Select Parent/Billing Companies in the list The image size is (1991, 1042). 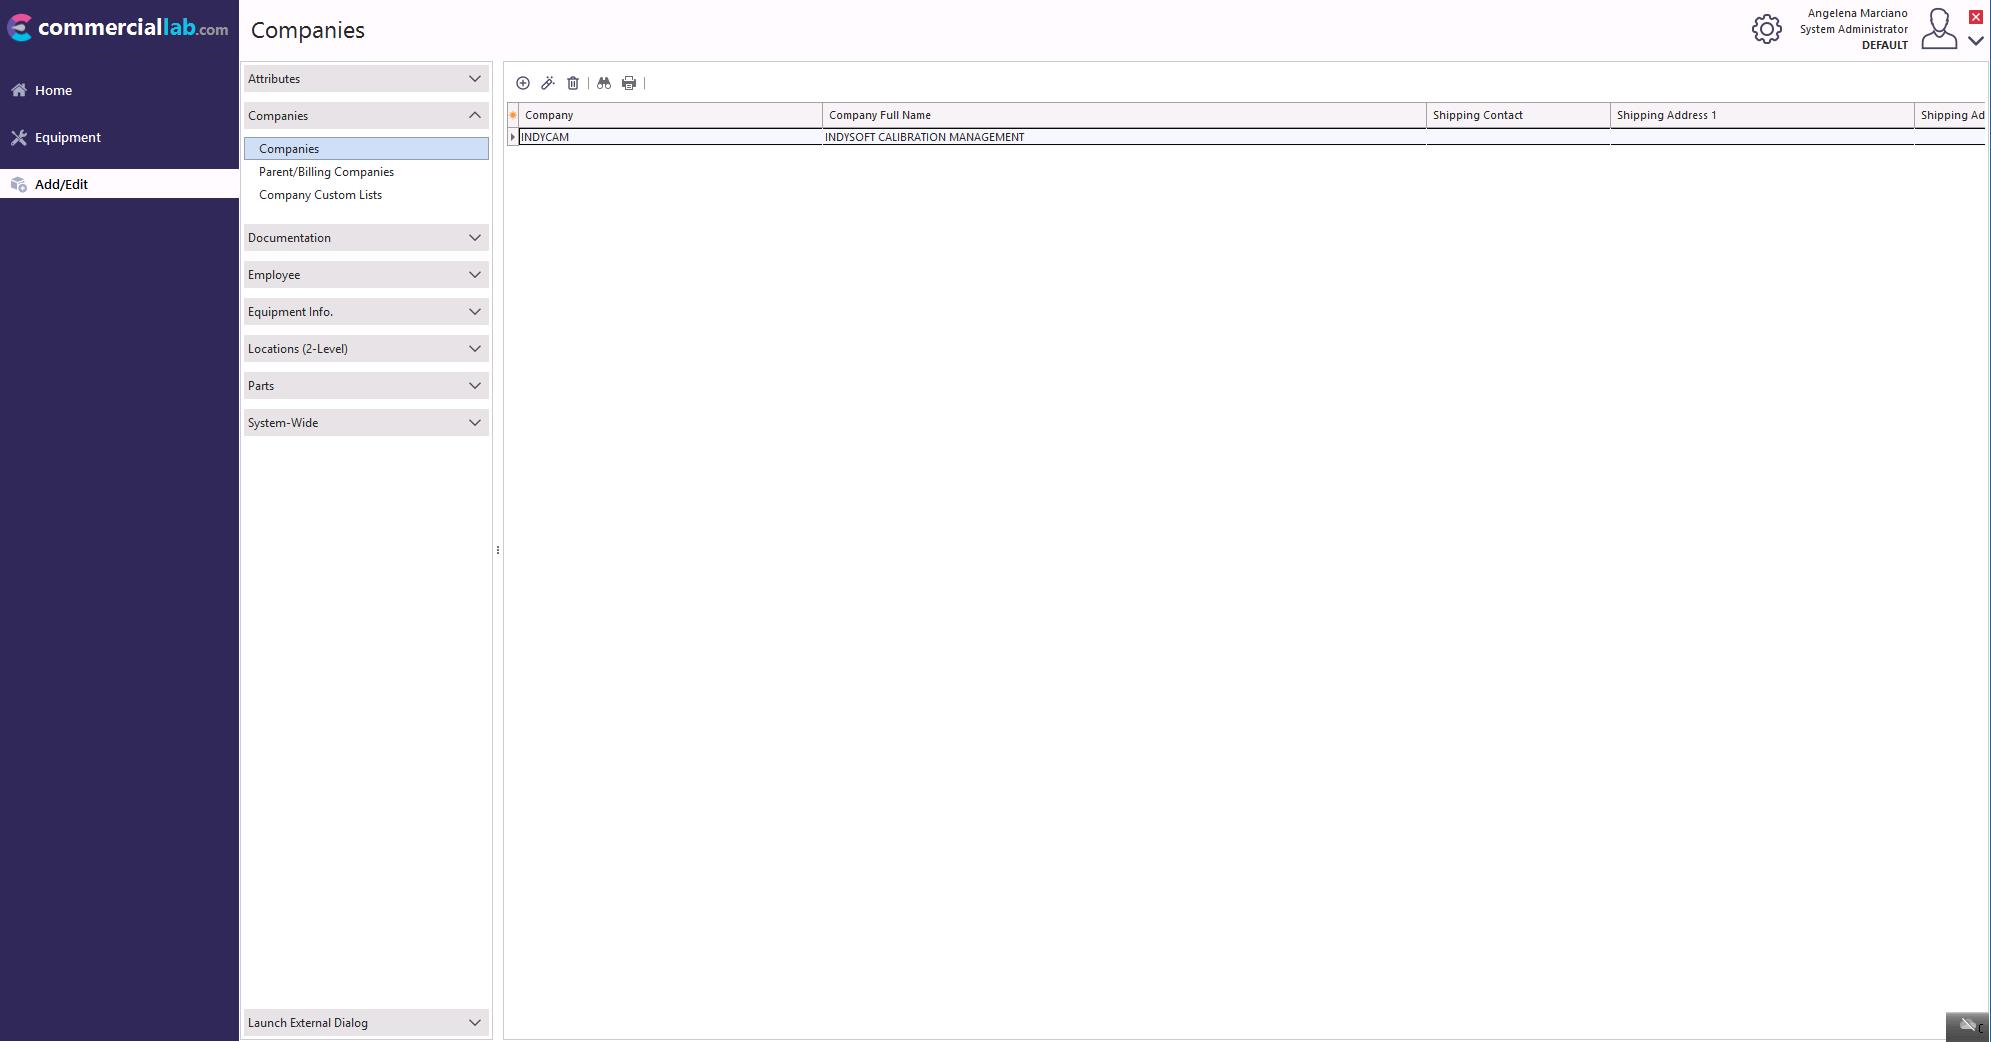click(x=326, y=172)
